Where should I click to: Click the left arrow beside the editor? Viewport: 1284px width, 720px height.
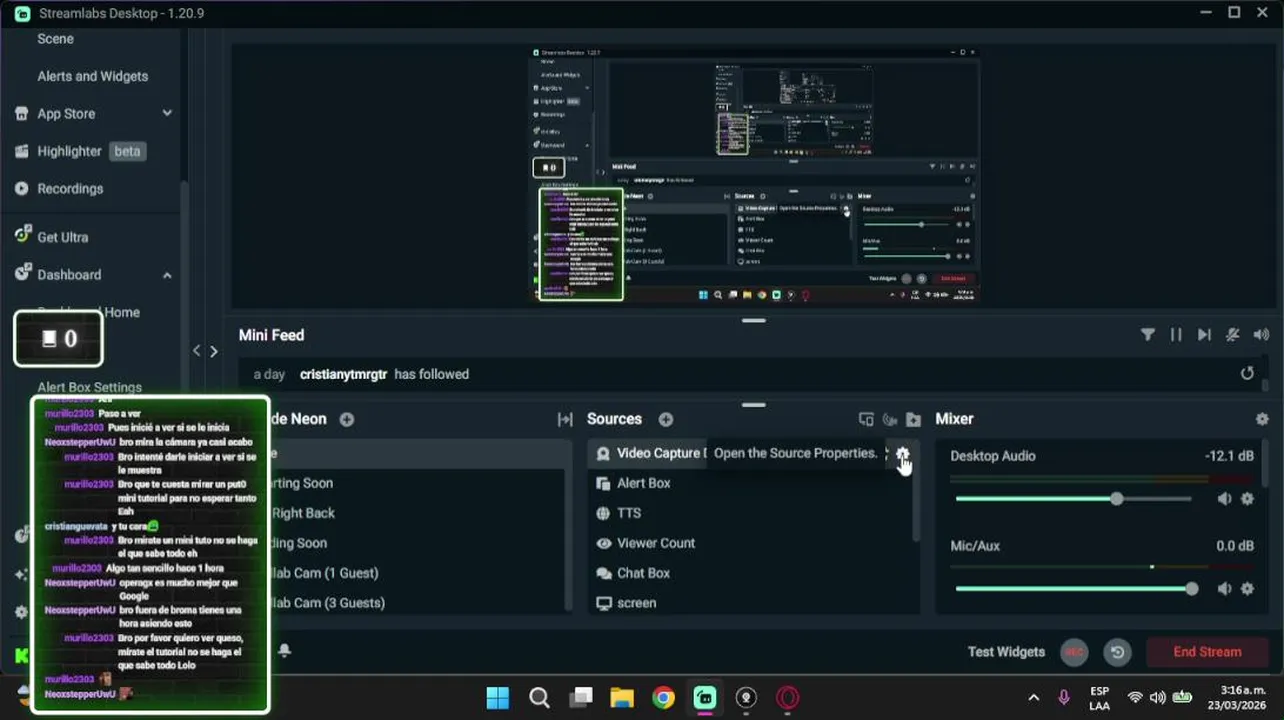click(x=197, y=351)
